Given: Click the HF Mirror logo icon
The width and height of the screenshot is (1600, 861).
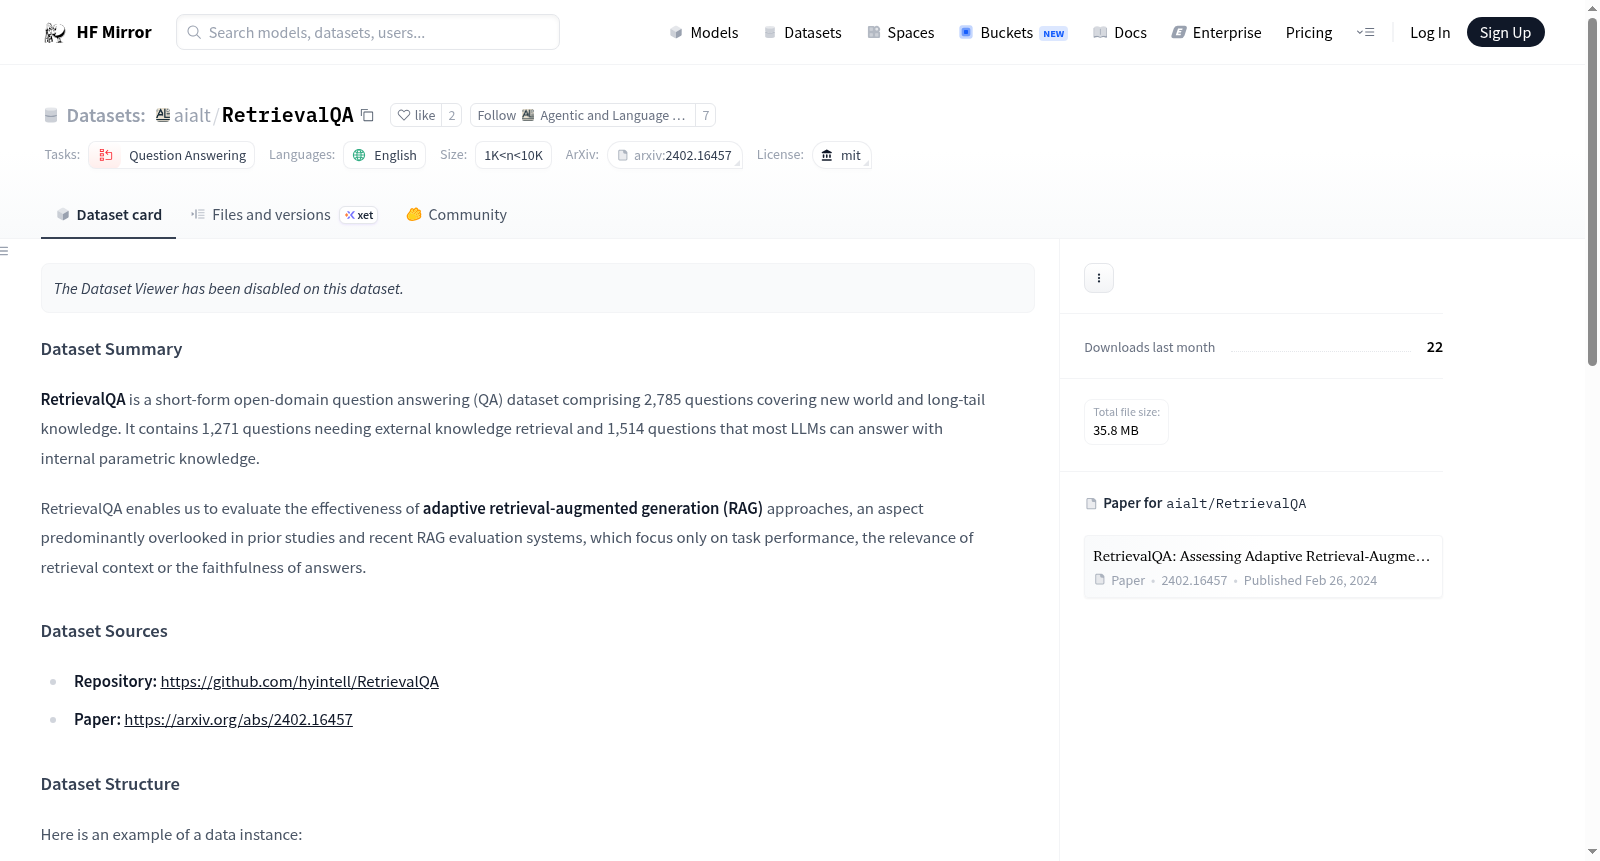Looking at the screenshot, I should click(55, 32).
